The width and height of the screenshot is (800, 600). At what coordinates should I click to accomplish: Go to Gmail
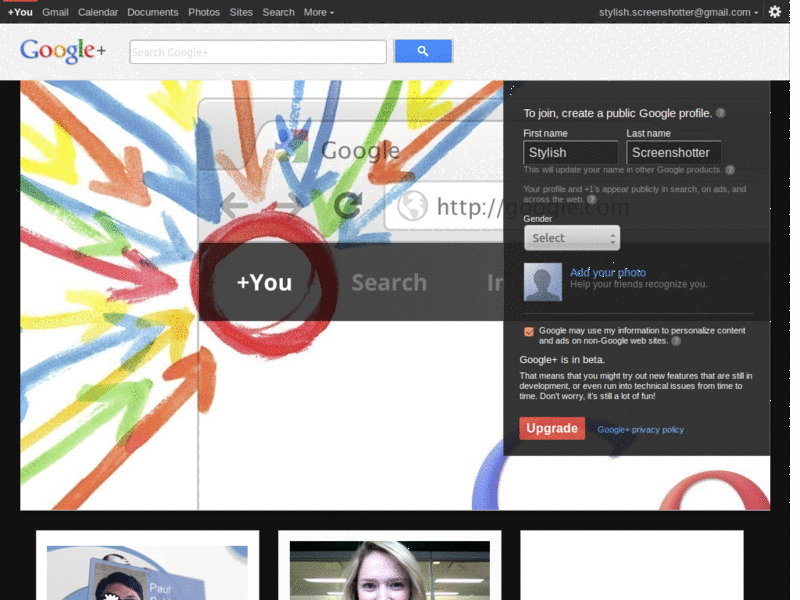point(55,12)
